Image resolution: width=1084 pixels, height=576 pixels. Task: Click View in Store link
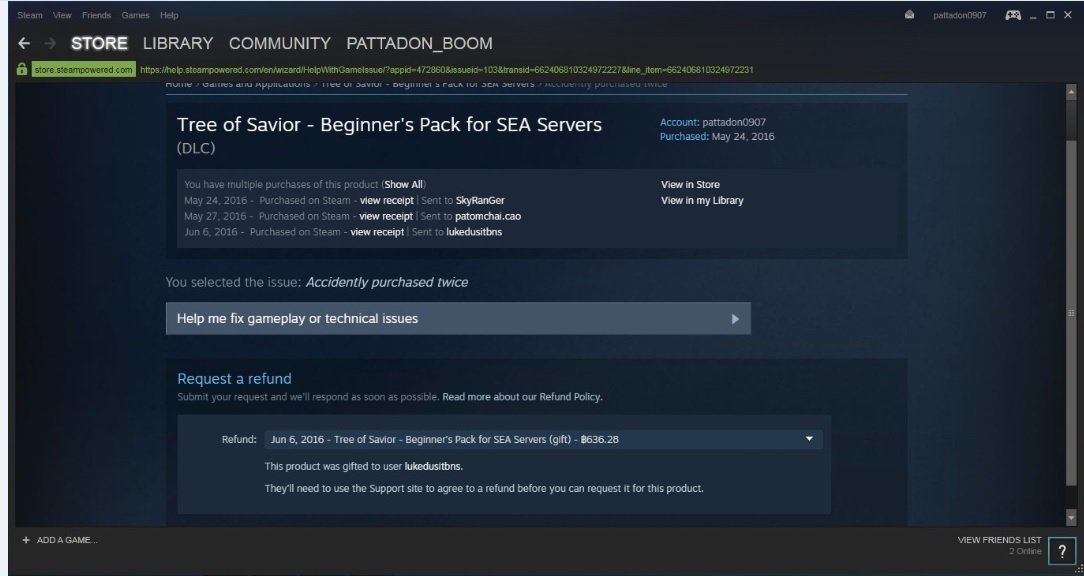689,185
